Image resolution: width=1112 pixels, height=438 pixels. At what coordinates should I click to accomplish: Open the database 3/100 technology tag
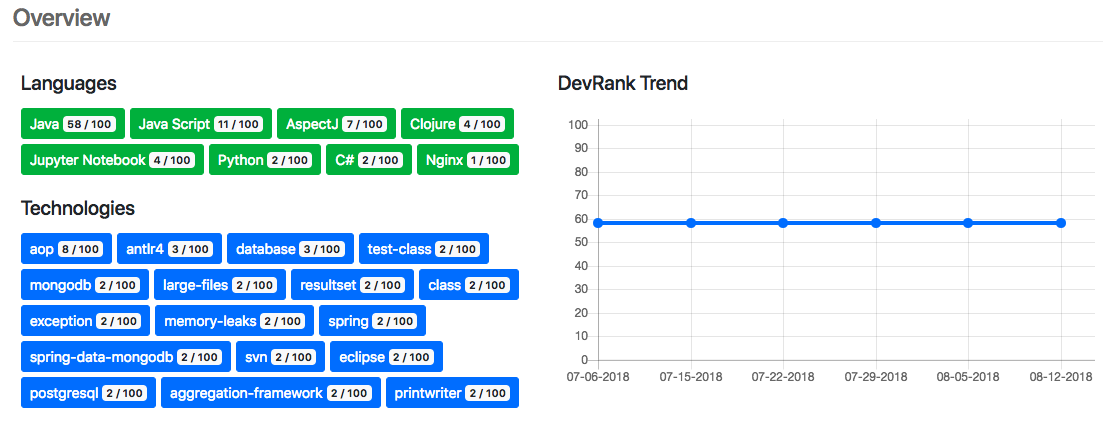[291, 249]
